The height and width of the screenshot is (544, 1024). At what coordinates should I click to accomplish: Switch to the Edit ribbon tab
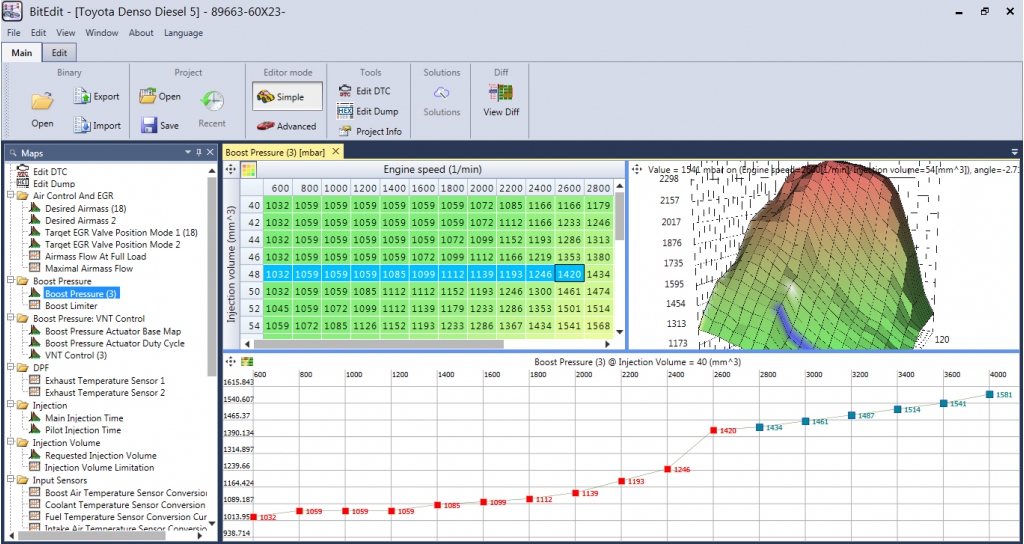(59, 53)
